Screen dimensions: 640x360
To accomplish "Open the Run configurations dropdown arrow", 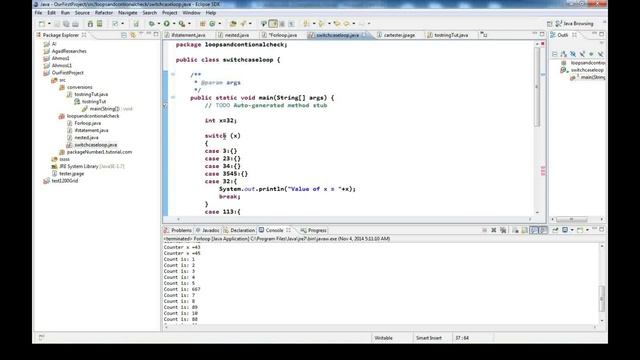I will pyautogui.click(x=174, y=24).
